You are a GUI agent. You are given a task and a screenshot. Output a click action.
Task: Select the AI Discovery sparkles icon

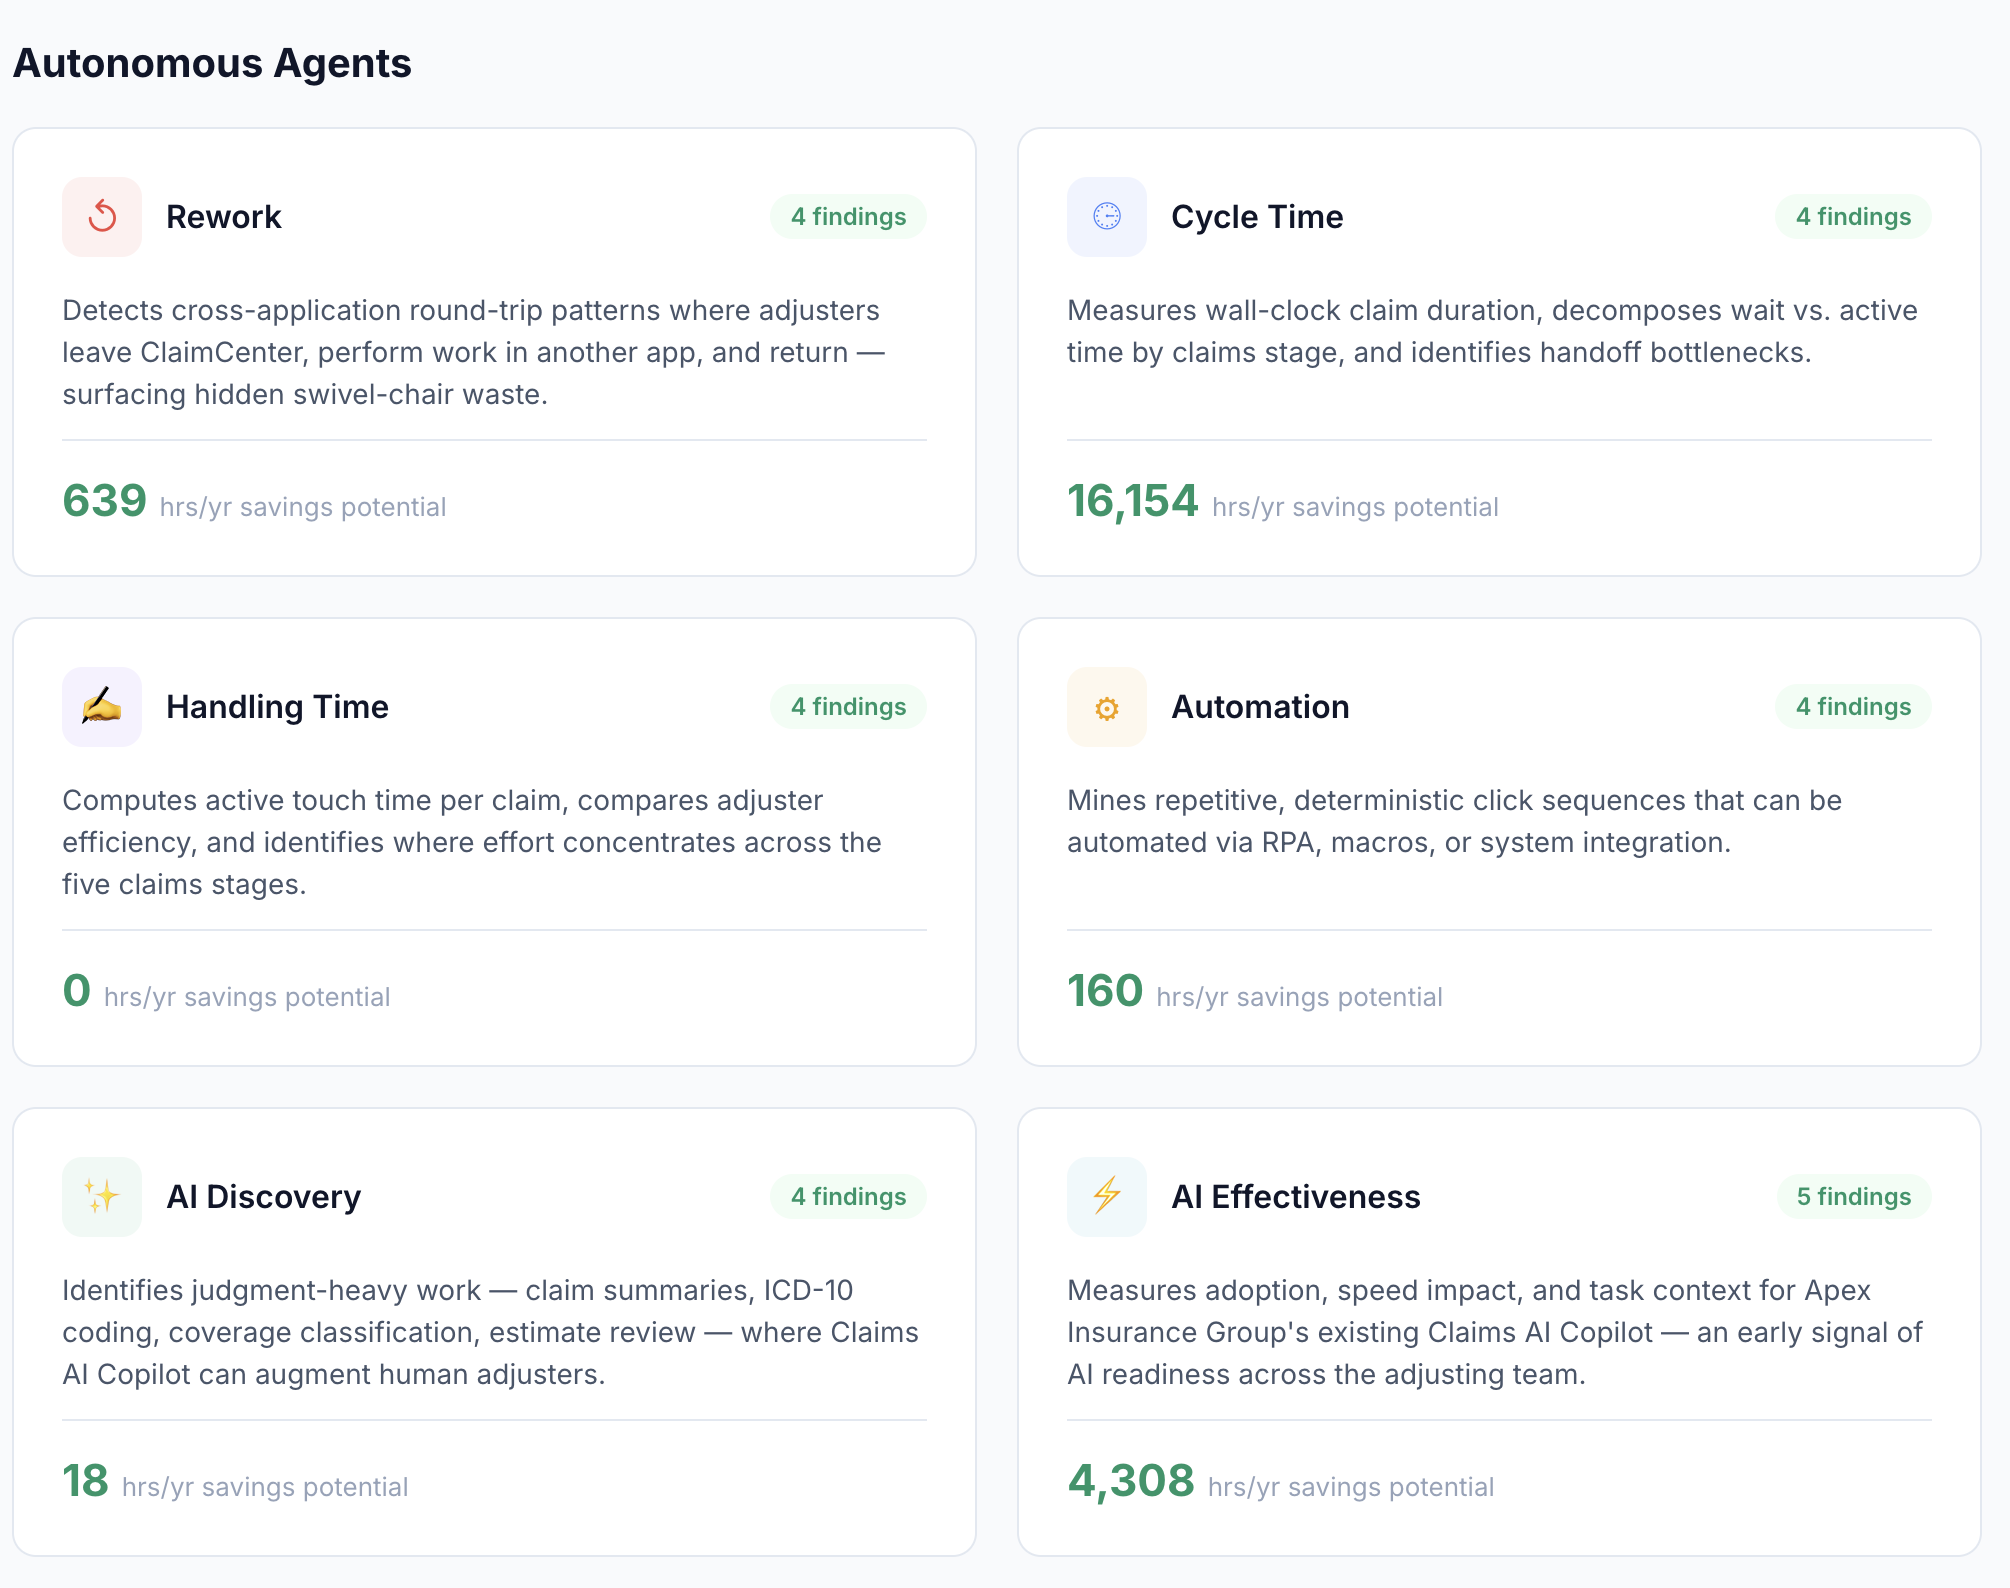101,1196
